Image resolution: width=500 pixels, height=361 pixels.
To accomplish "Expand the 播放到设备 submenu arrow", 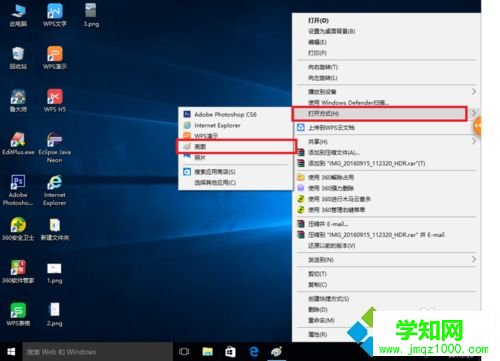I will click(x=474, y=91).
